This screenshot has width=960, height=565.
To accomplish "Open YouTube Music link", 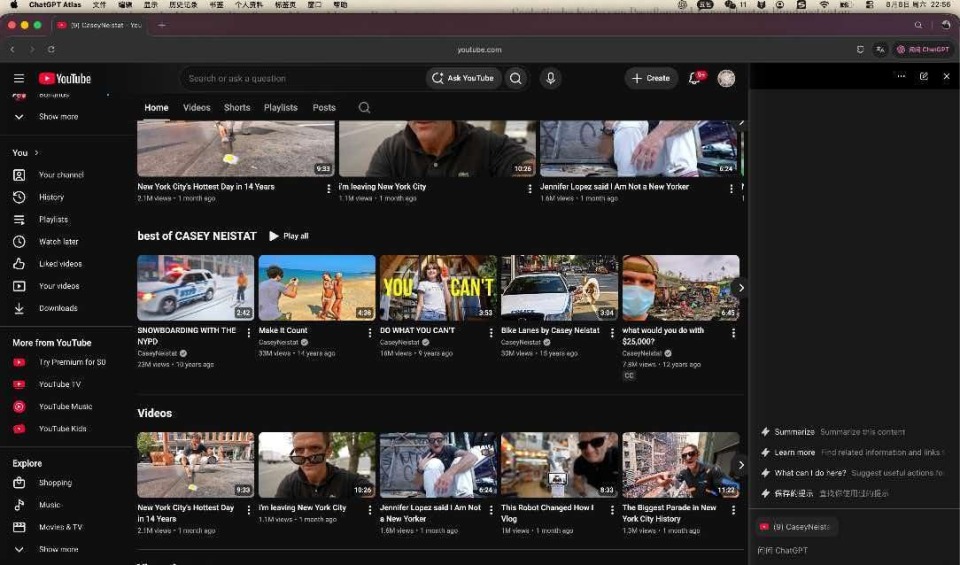I will [66, 406].
